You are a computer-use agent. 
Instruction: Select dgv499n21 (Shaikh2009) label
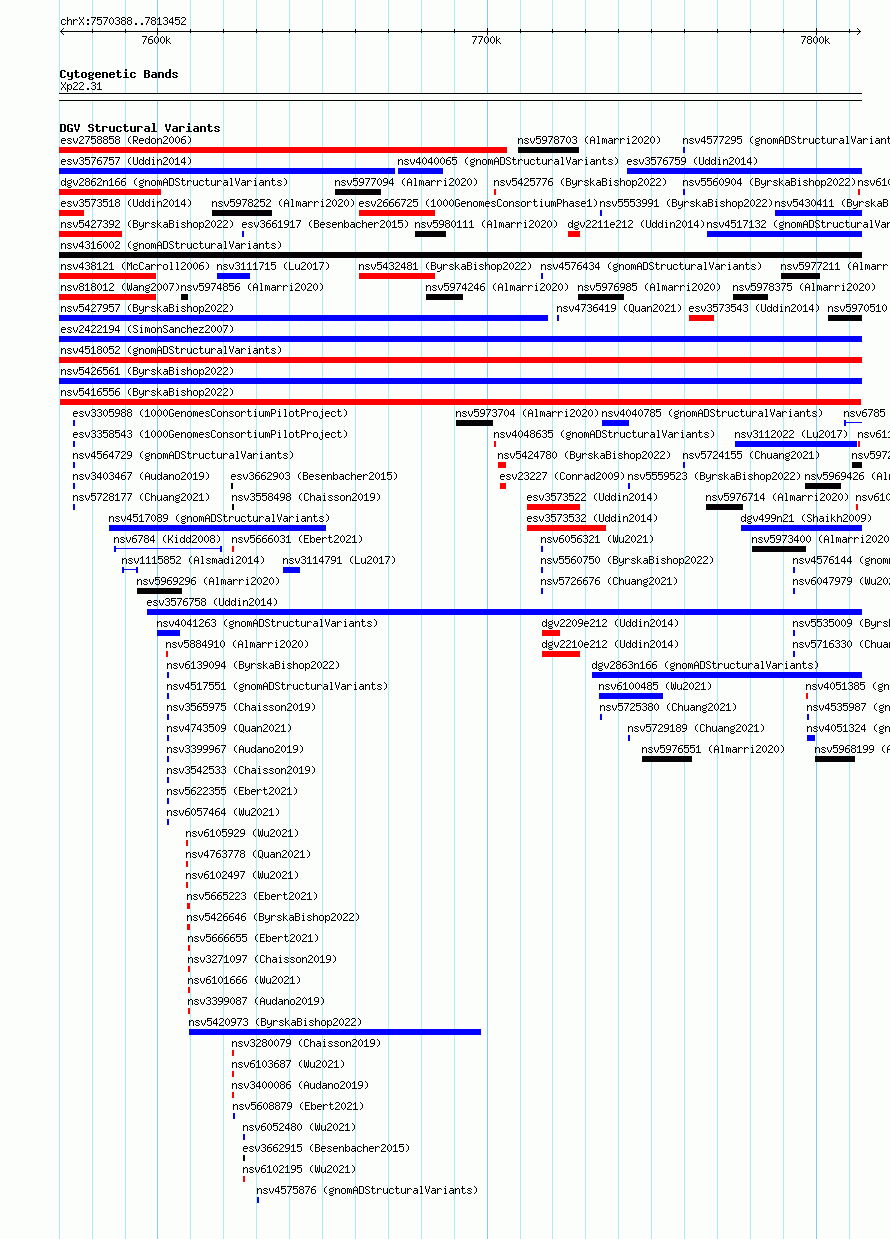click(806, 519)
